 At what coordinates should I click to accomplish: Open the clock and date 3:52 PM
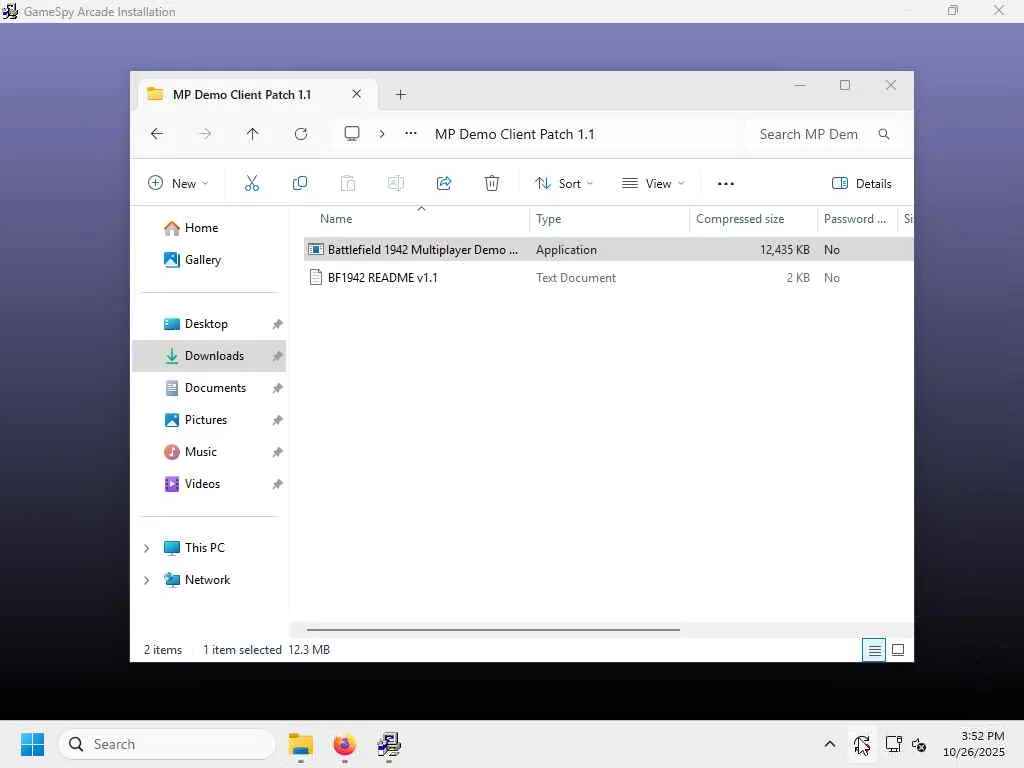pos(974,744)
